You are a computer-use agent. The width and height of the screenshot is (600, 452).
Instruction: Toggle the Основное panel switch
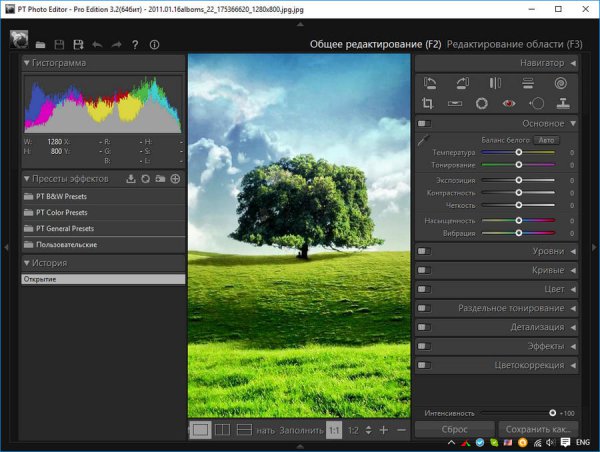click(x=424, y=123)
